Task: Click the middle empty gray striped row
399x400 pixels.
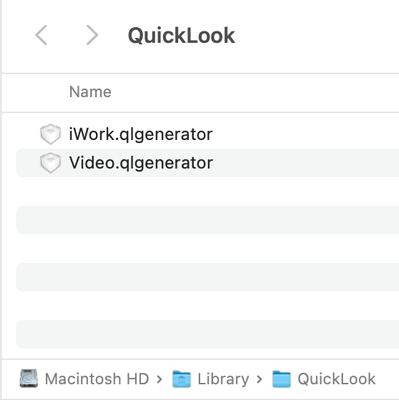Action: (207, 277)
